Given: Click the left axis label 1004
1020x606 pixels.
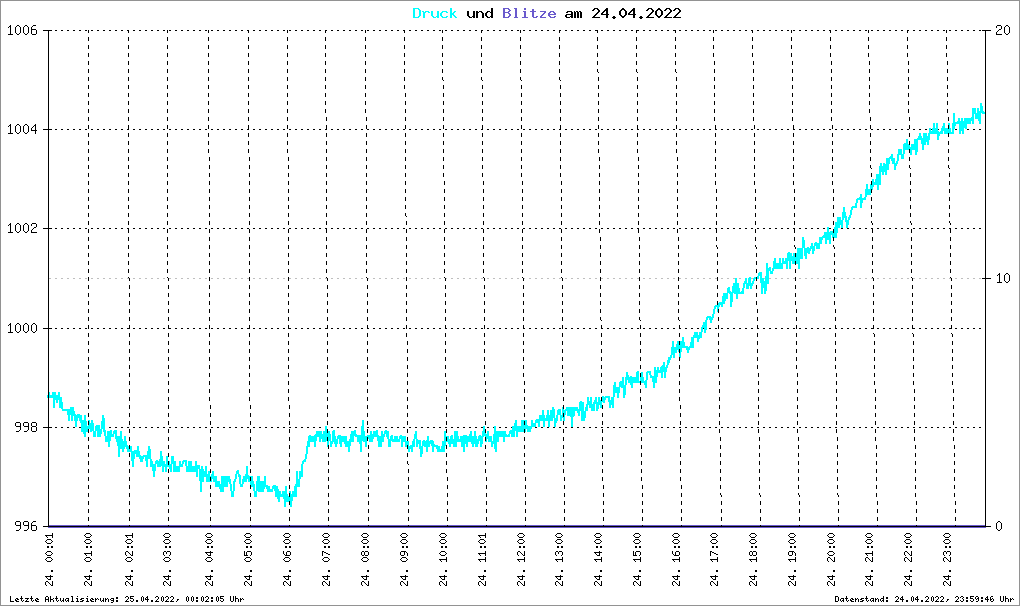Looking at the screenshot, I should (x=22, y=129).
